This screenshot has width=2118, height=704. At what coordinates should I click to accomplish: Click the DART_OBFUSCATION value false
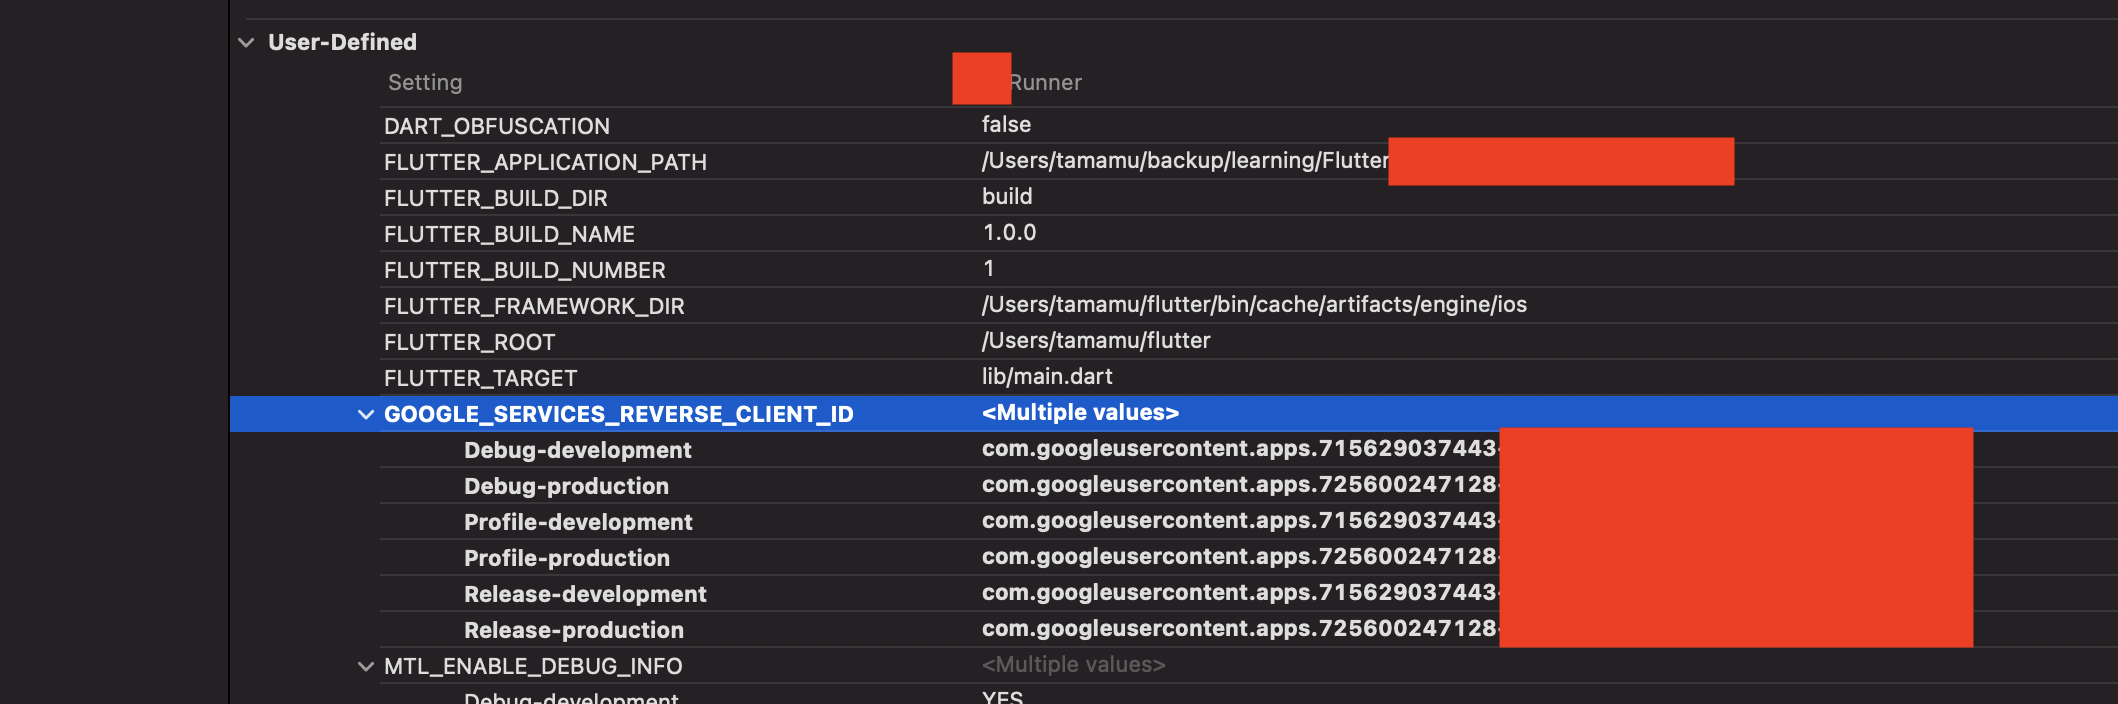point(1006,125)
